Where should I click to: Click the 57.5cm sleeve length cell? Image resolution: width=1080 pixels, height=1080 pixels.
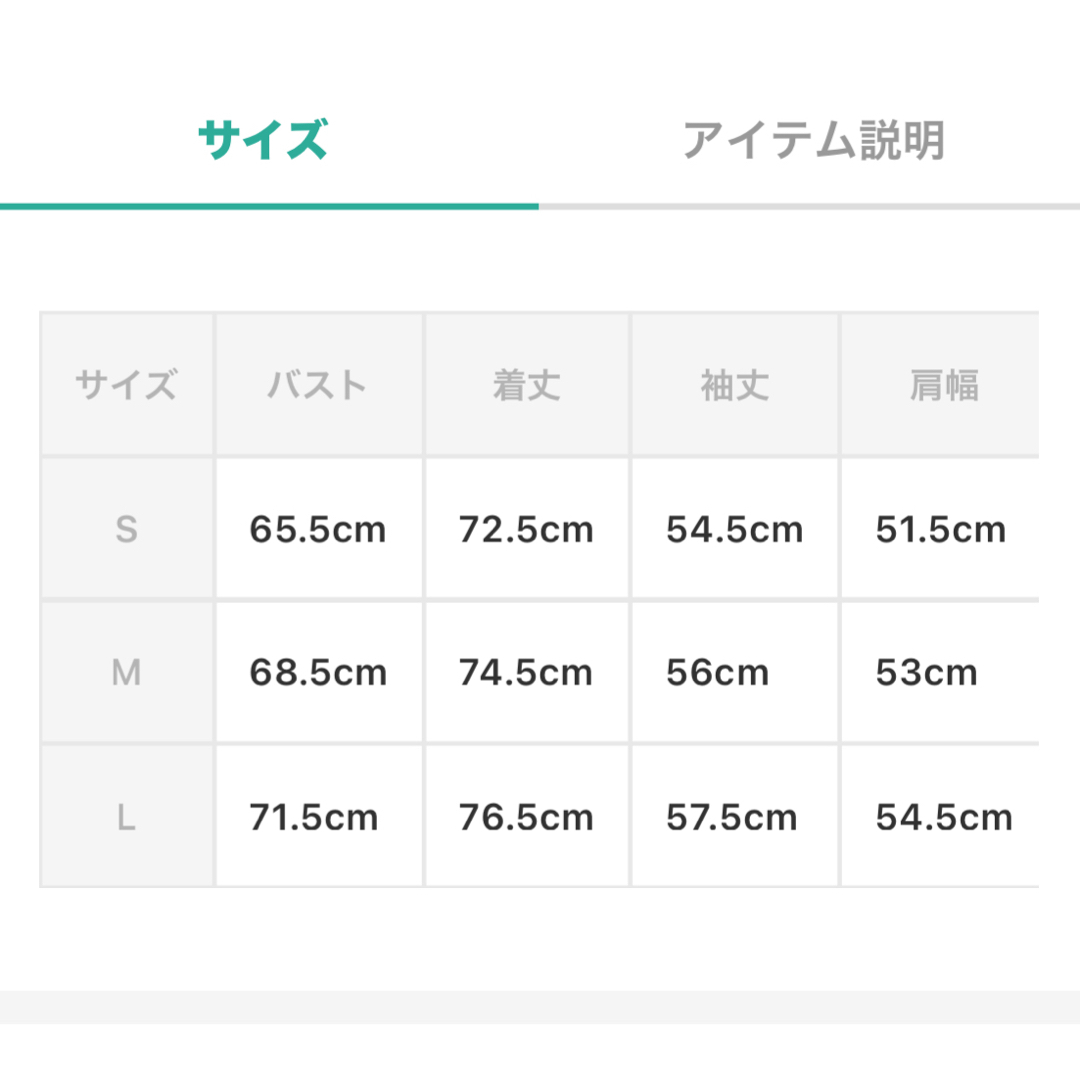click(x=732, y=818)
